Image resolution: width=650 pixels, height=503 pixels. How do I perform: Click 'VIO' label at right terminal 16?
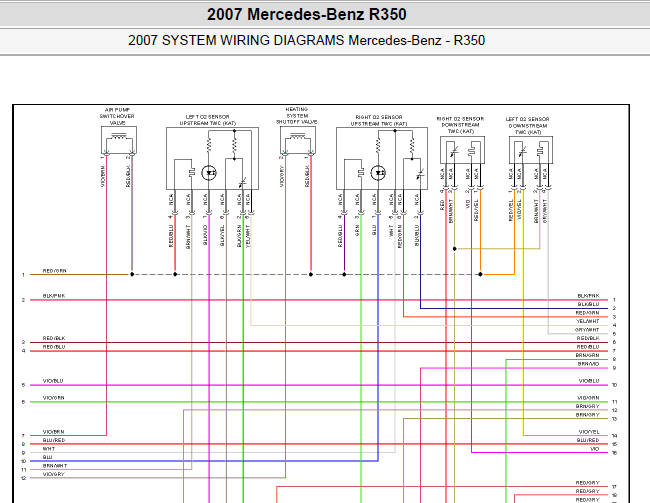(x=594, y=449)
